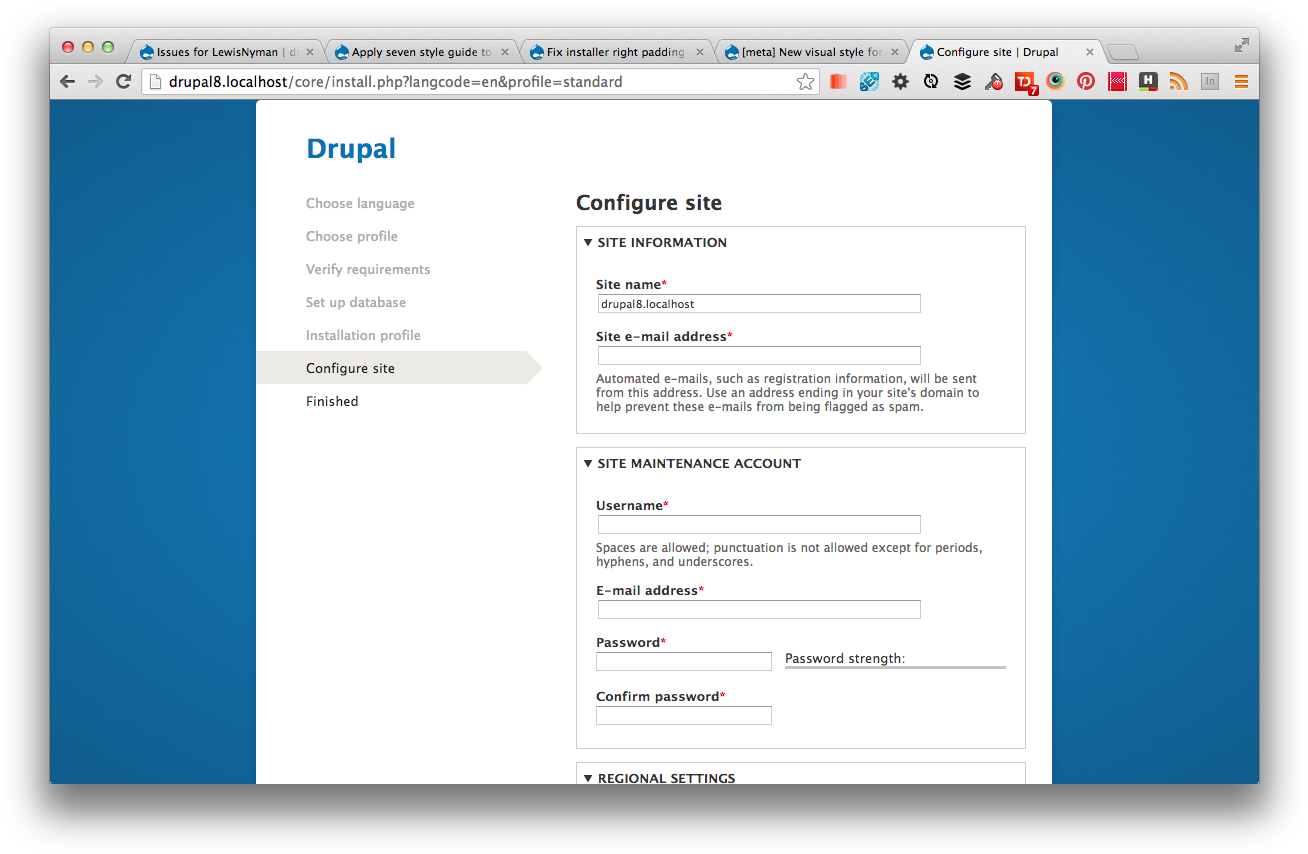
Task: Click the gear extension icon
Action: (900, 82)
